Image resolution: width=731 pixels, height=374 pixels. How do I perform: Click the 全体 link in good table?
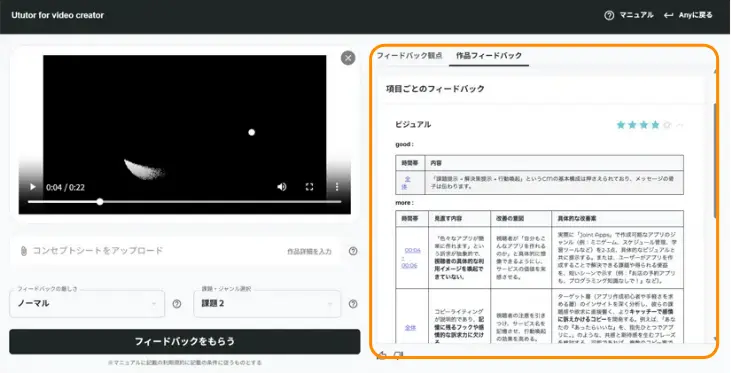coord(406,183)
